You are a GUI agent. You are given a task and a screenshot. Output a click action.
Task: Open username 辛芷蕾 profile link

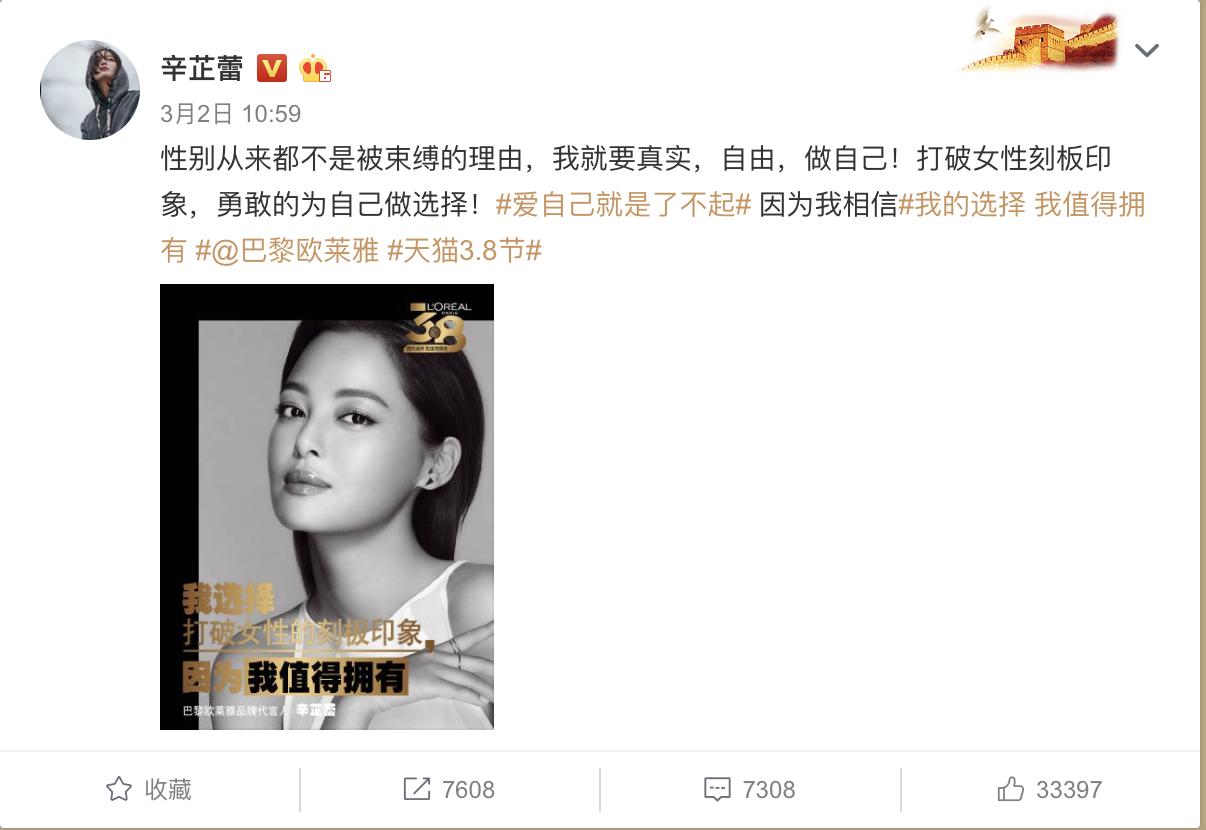pos(202,68)
